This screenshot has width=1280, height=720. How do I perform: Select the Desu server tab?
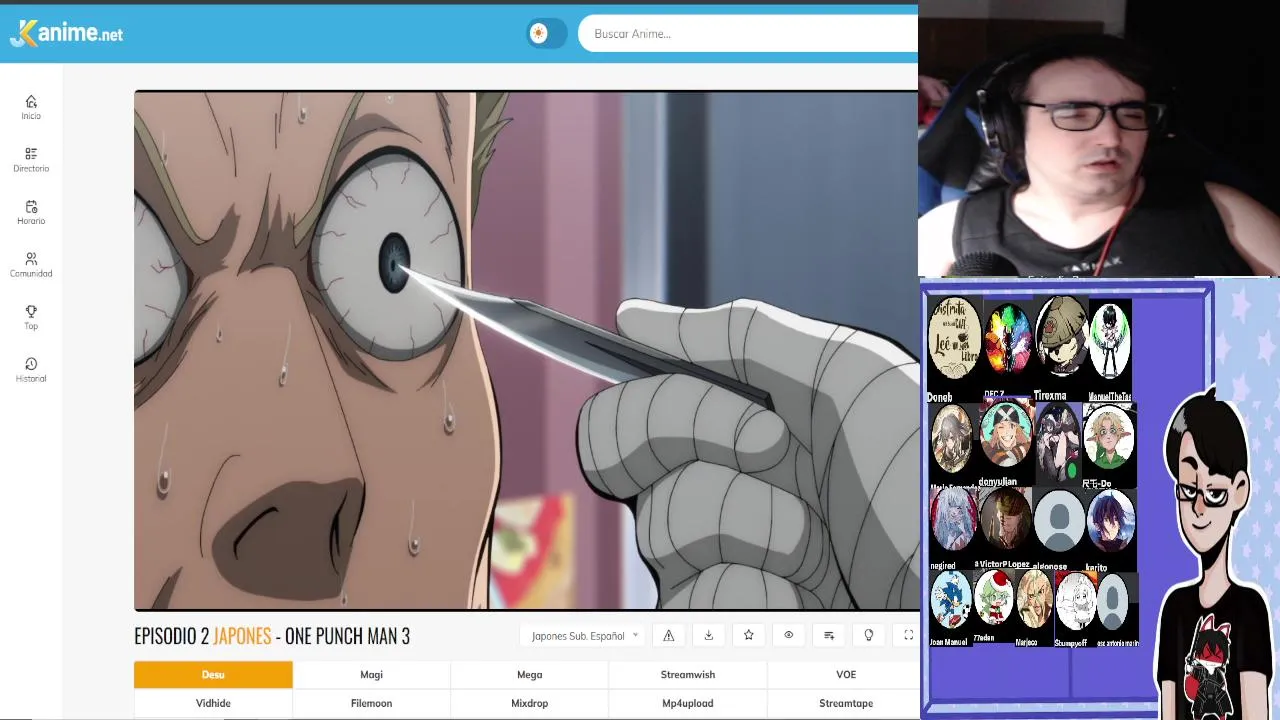point(213,675)
